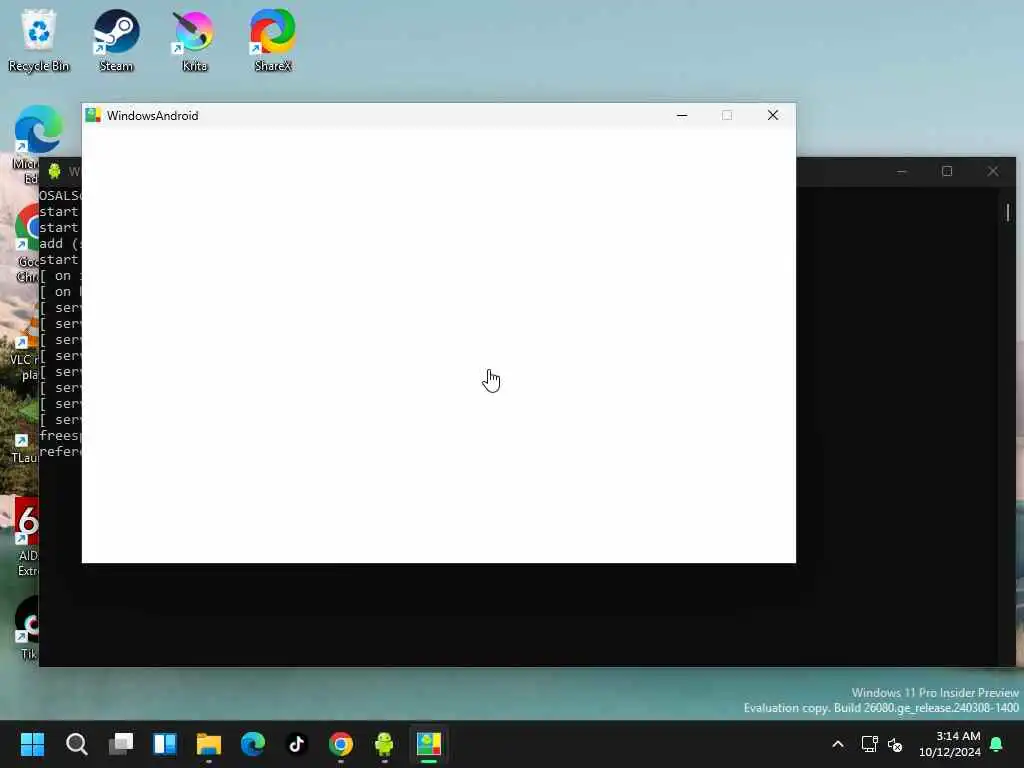Viewport: 1024px width, 768px height.
Task: Show hidden system tray icons
Action: pyautogui.click(x=838, y=744)
